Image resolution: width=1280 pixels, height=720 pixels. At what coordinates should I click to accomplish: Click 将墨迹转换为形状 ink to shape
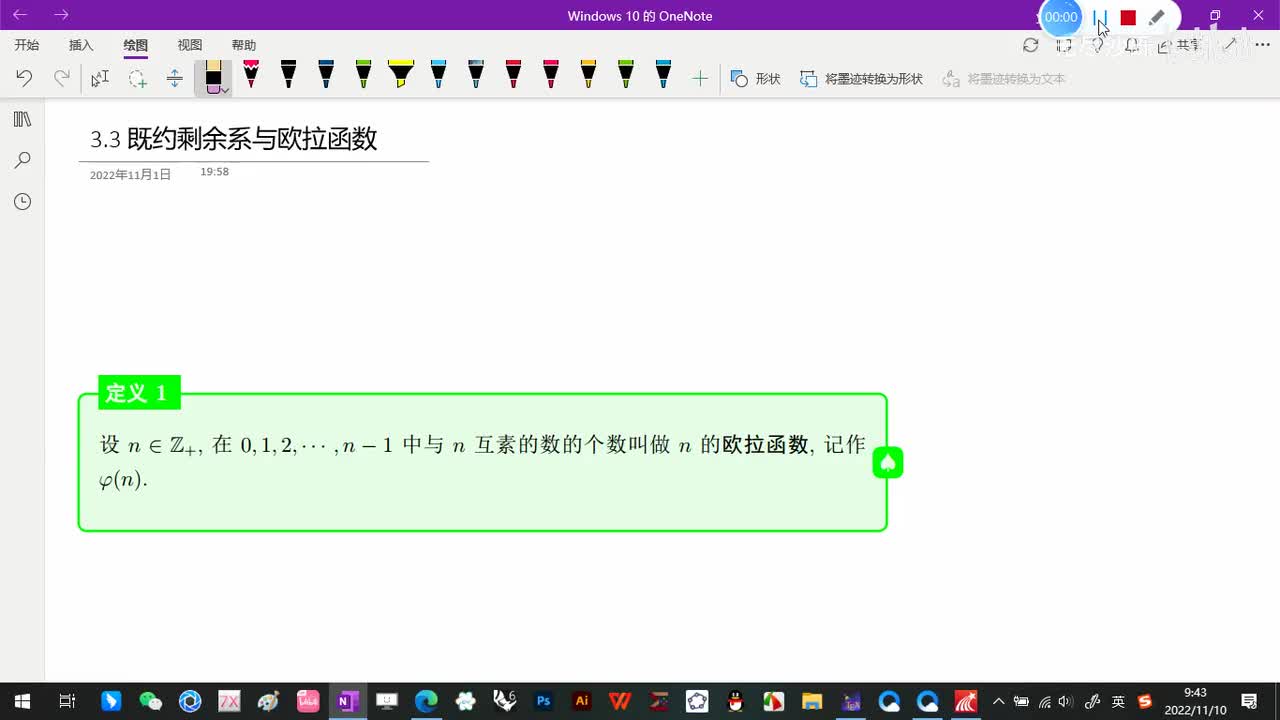click(x=861, y=78)
